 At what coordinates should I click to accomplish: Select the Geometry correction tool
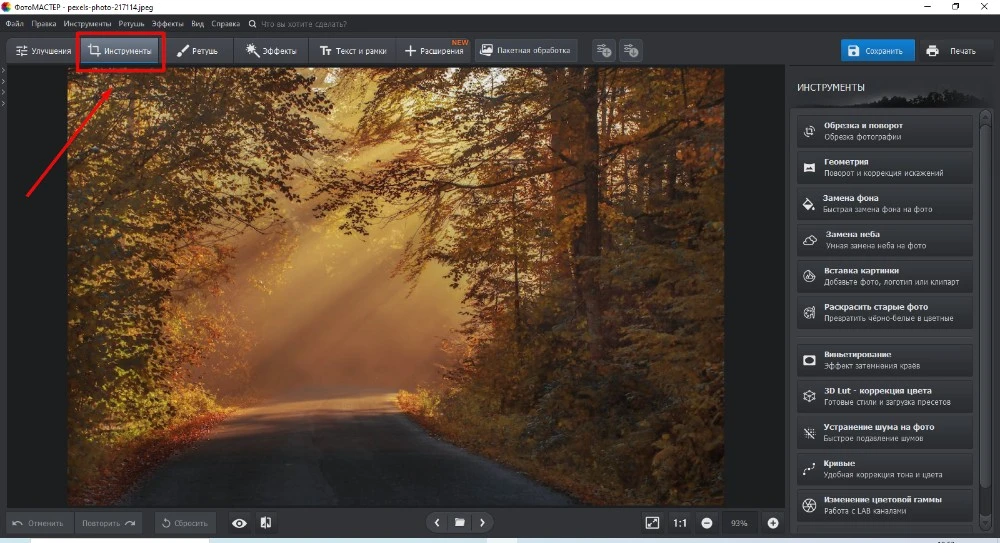tap(884, 167)
